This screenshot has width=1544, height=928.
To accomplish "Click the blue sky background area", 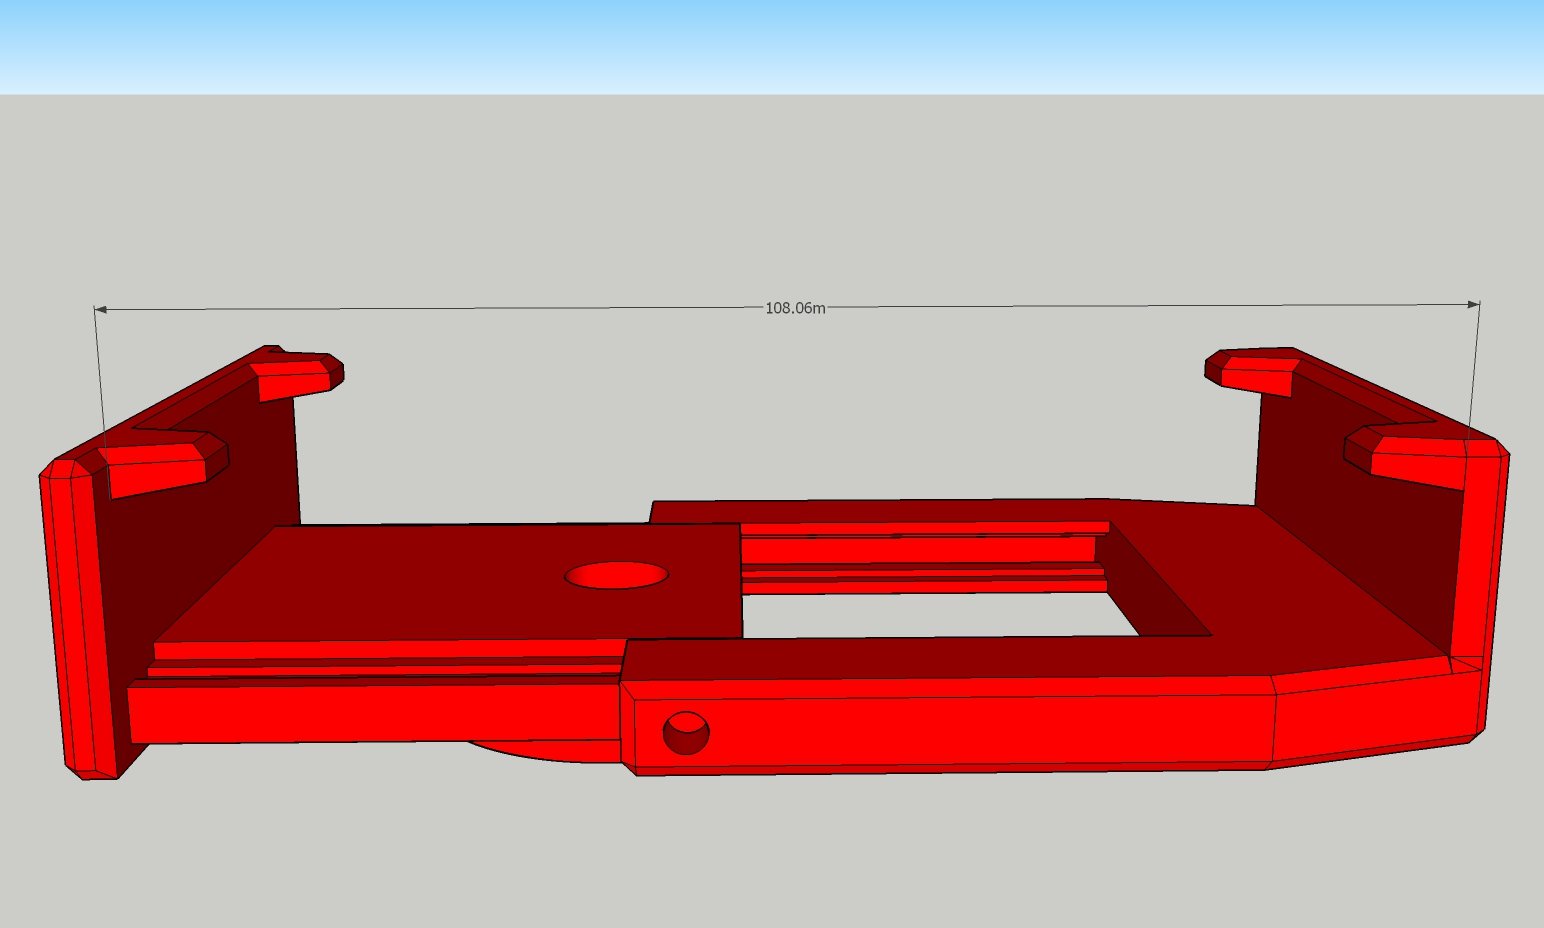I will 772,45.
